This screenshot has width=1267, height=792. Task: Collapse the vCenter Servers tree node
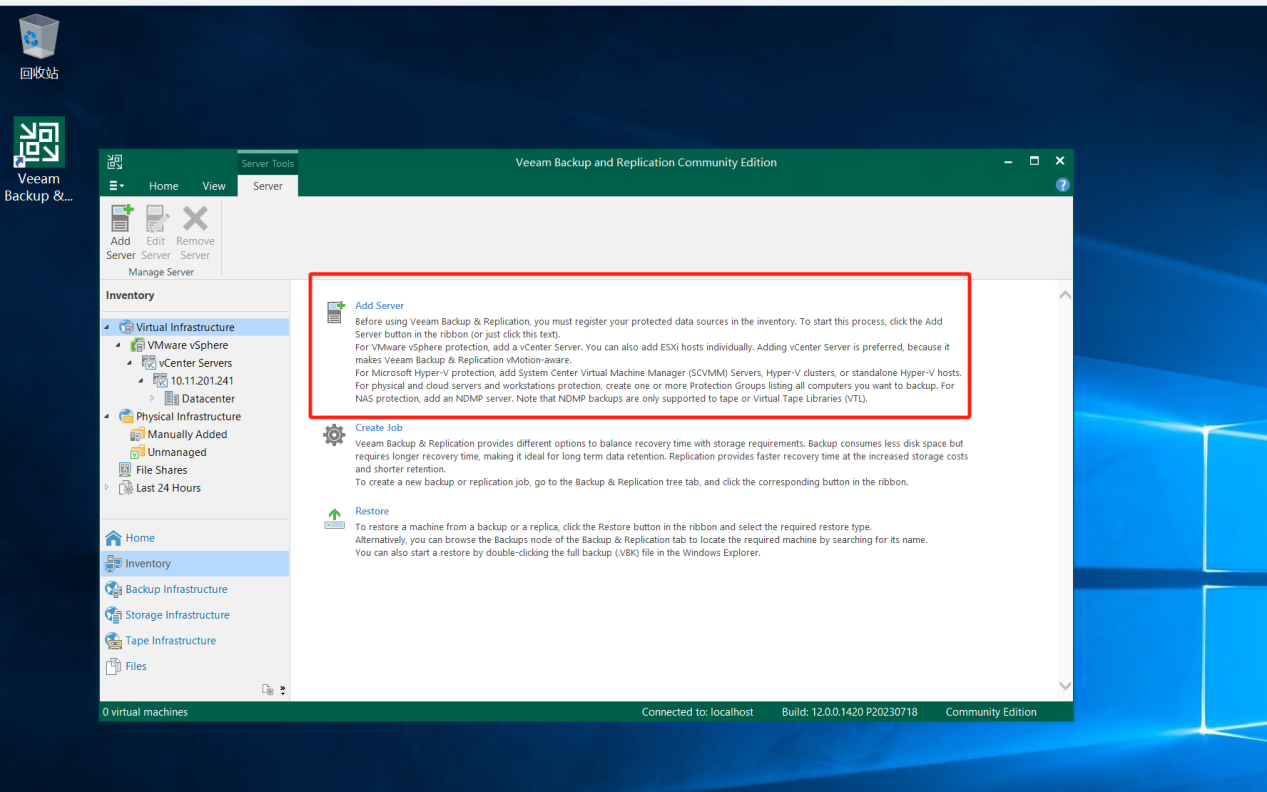[x=130, y=363]
